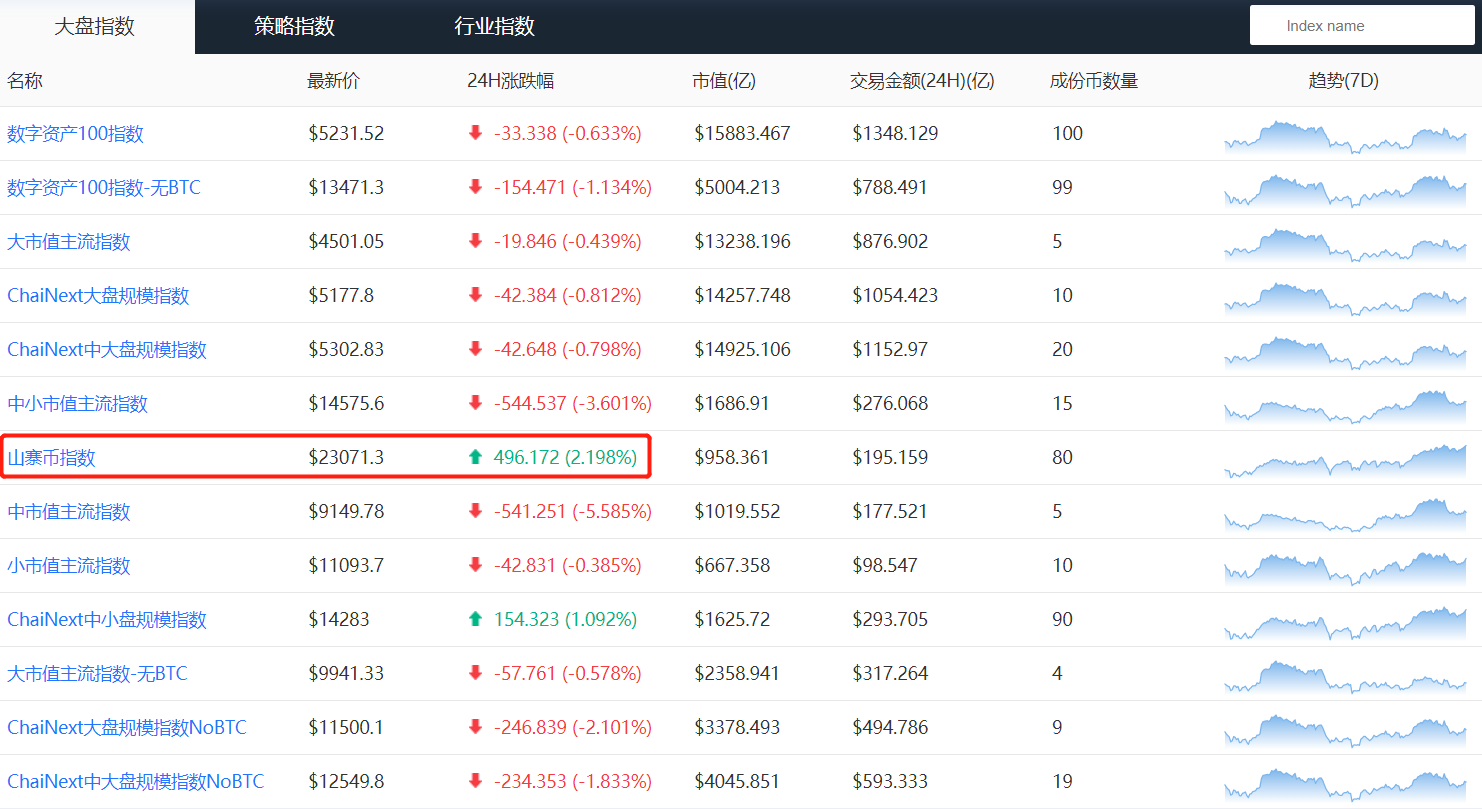Open the ChaiNext中小盘规模指数 link
This screenshot has height=809, width=1482.
[x=107, y=620]
